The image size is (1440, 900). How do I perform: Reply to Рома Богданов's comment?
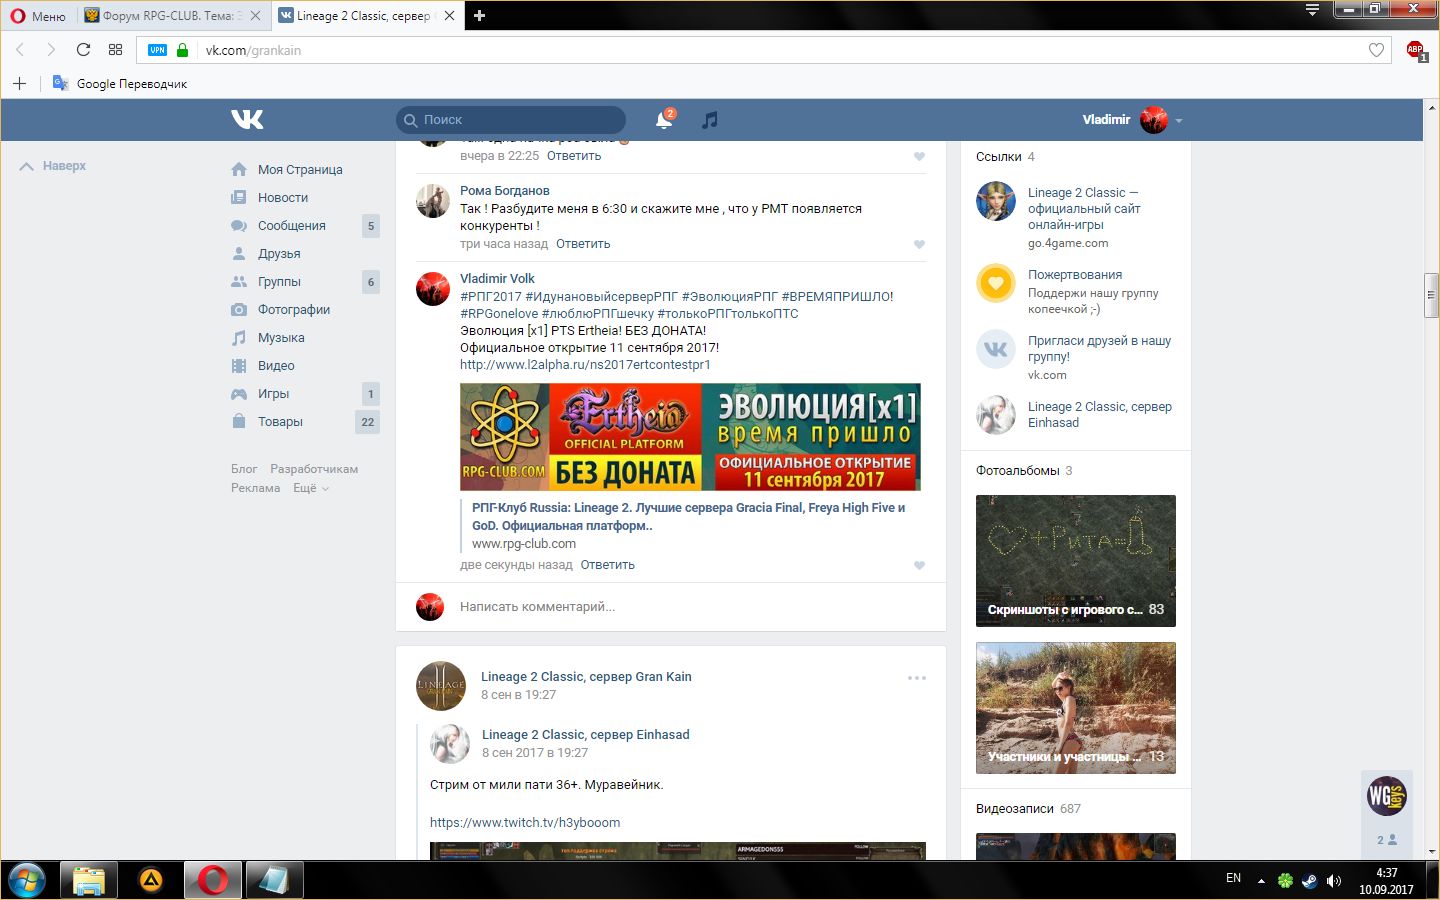[x=583, y=244]
